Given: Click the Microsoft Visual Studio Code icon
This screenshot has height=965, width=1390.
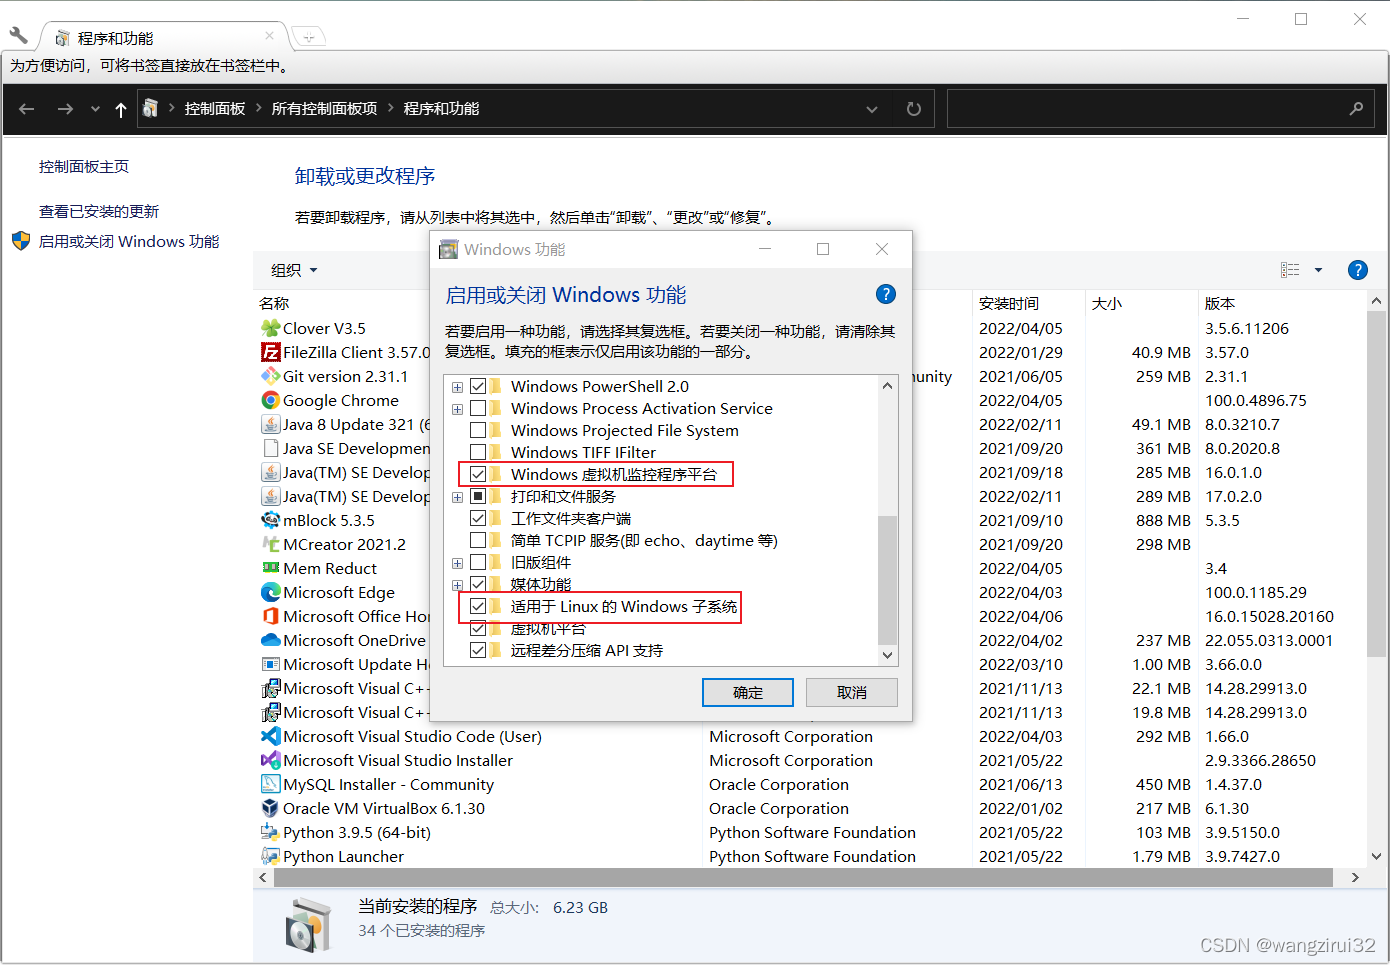Looking at the screenshot, I should pos(270,736).
